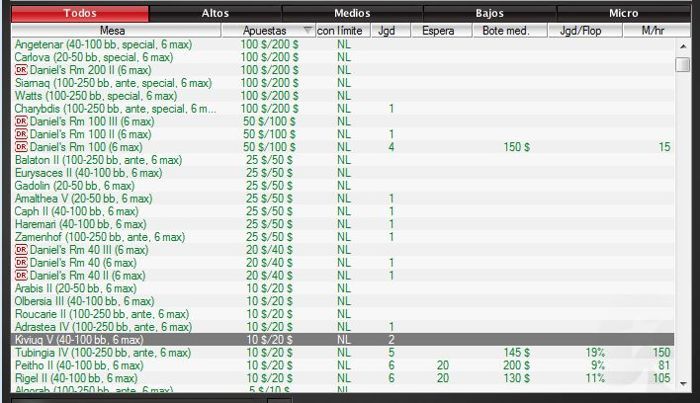Click the 9% Jgd/Flop value
Image resolution: width=700 pixels, height=403 pixels.
598,366
